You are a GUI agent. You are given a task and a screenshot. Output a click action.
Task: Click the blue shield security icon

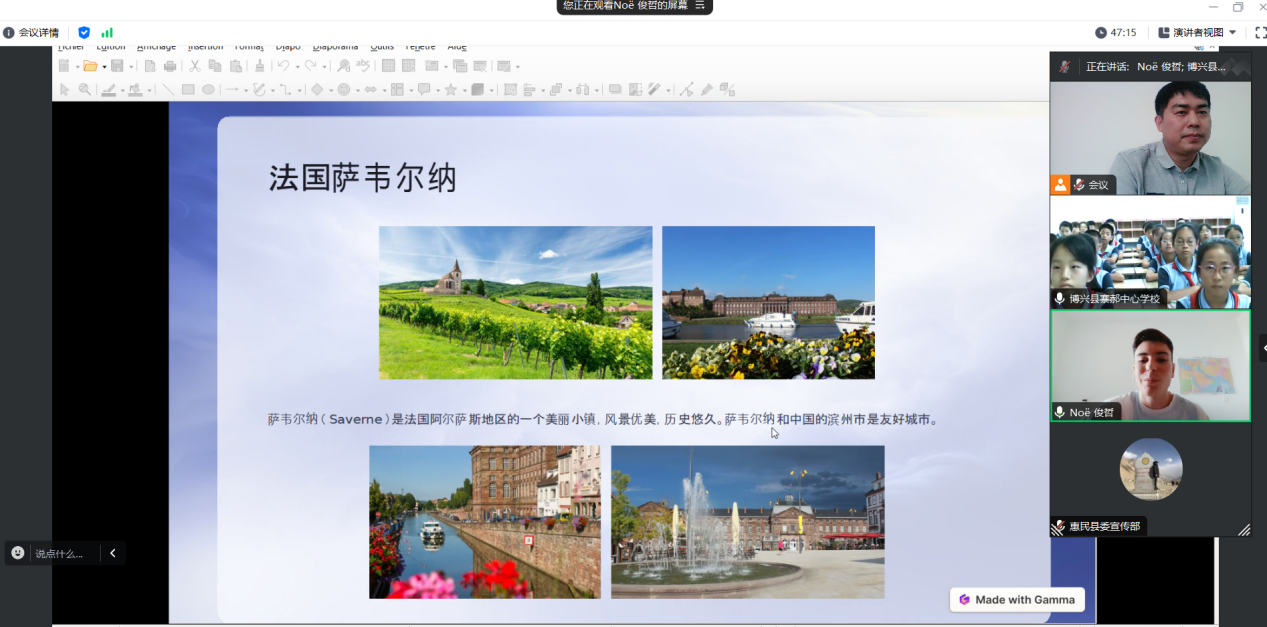click(84, 32)
